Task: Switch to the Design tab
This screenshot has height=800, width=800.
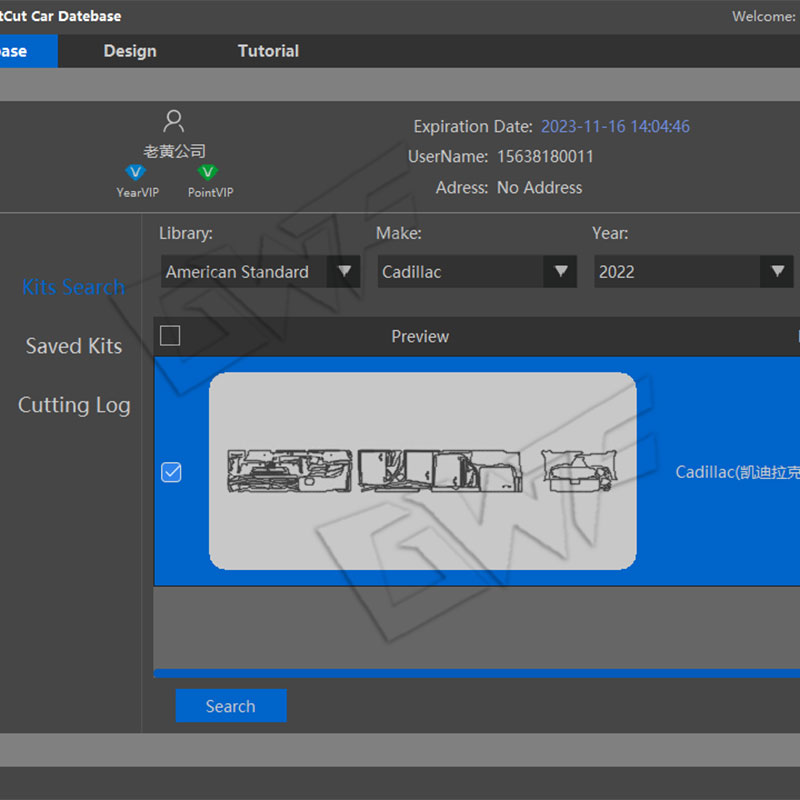Action: pyautogui.click(x=130, y=51)
